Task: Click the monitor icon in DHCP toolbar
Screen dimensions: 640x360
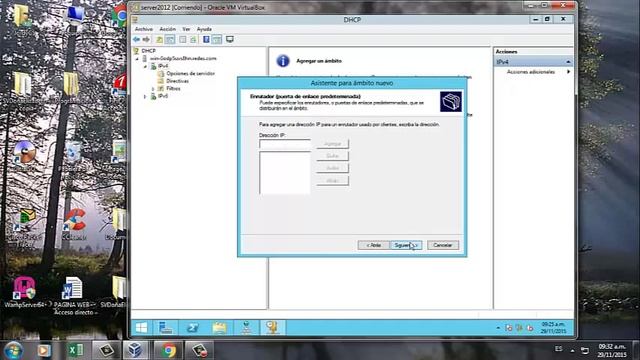Action: pyautogui.click(x=230, y=40)
